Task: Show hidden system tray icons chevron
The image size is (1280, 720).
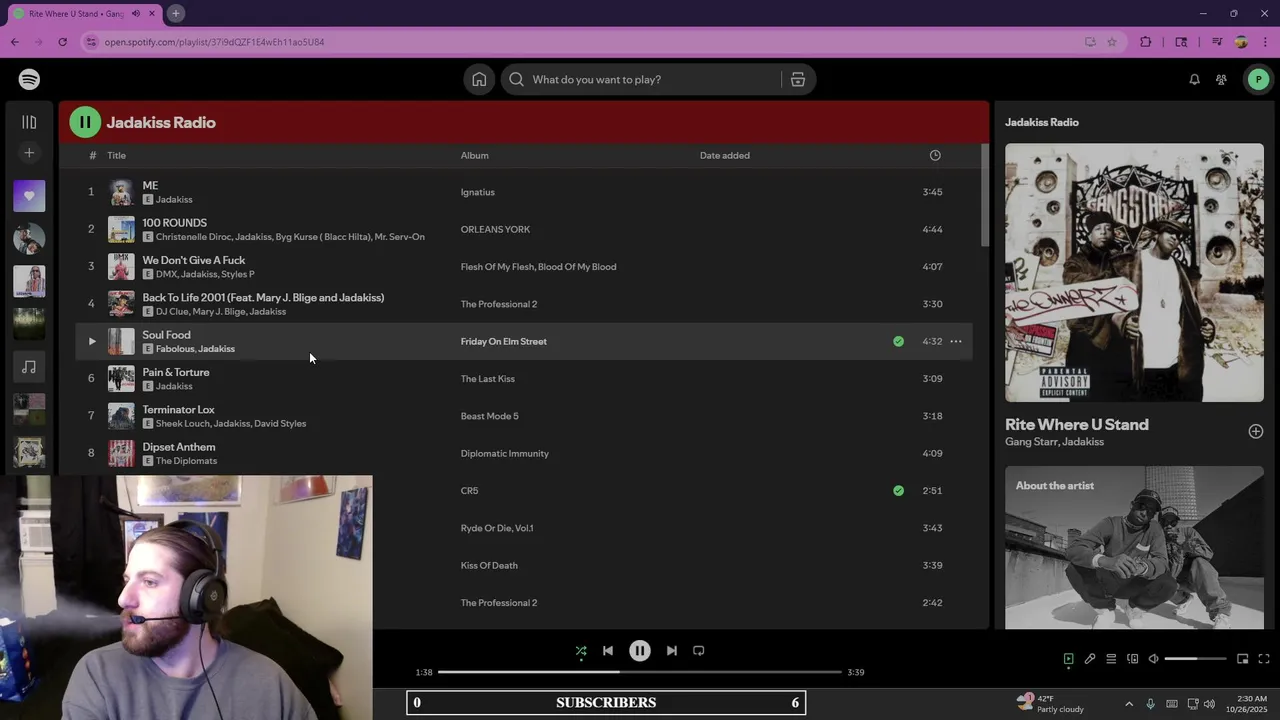Action: point(1129,703)
